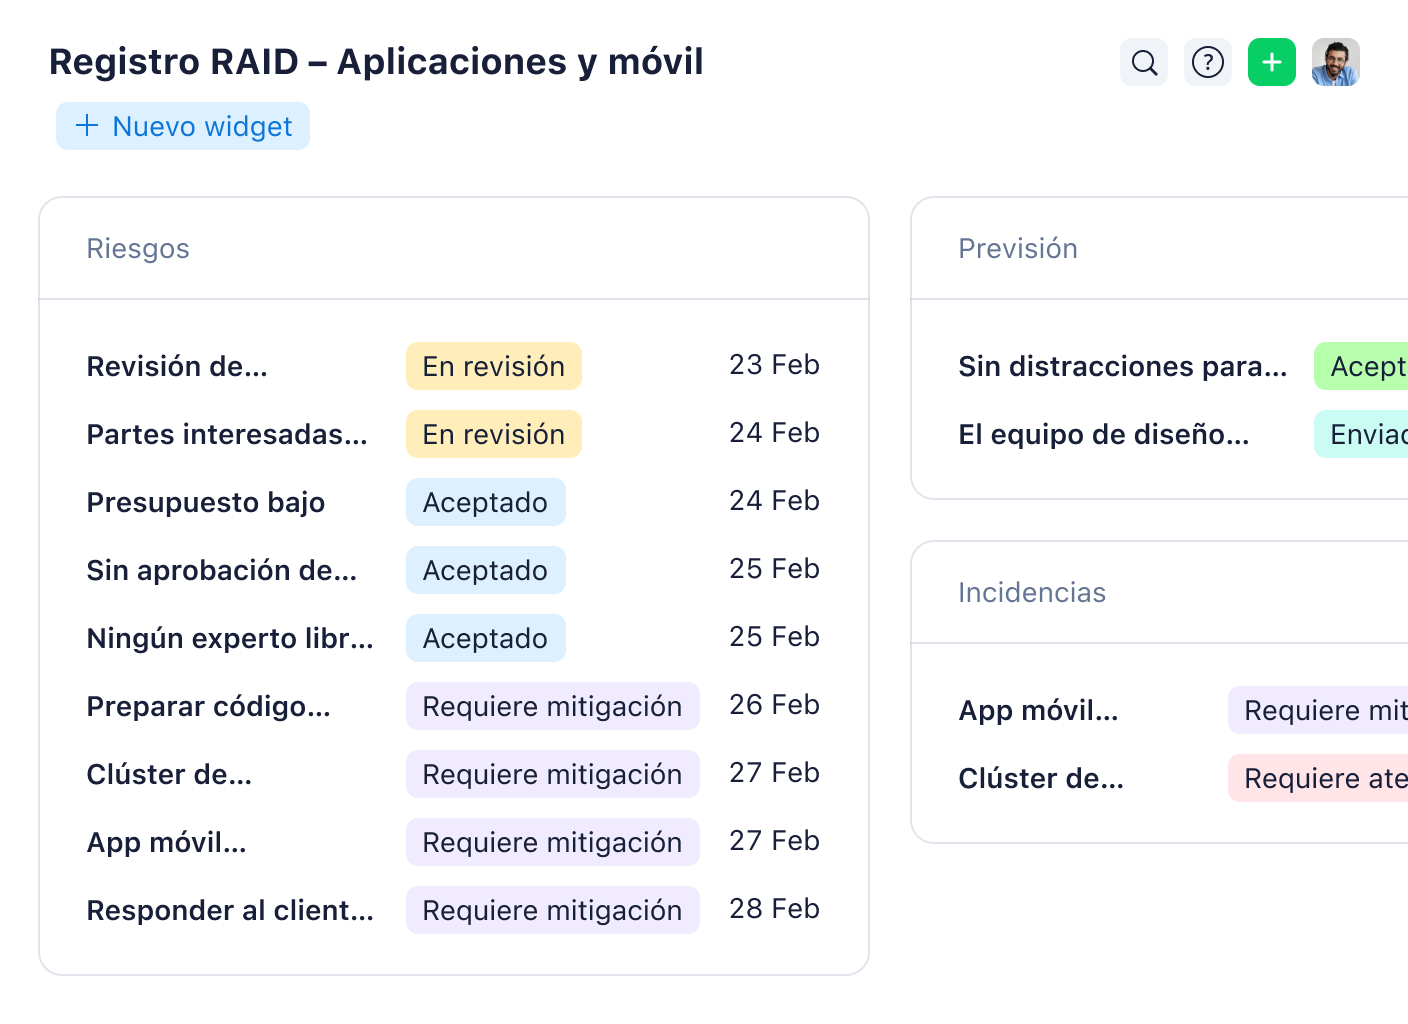Click the plus icon inside Nuevo widget
This screenshot has width=1408, height=1024.
(85, 126)
